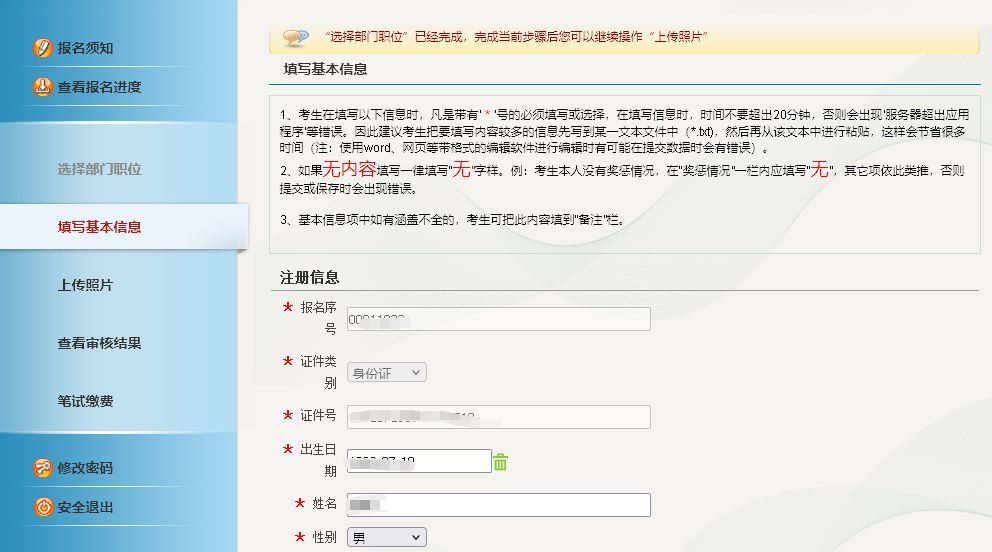Click the 注册信息 section heading
Image resolution: width=992 pixels, height=552 pixels.
pyautogui.click(x=309, y=278)
